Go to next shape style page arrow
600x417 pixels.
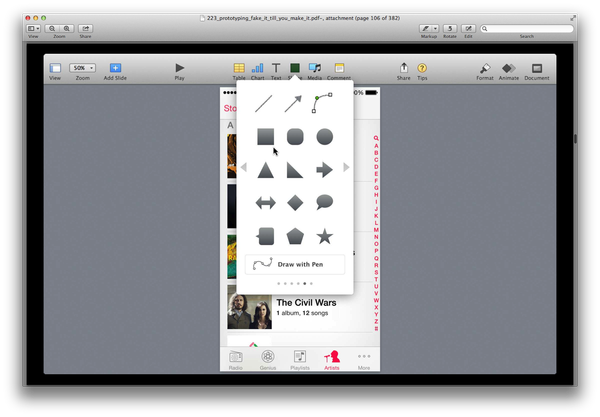346,168
